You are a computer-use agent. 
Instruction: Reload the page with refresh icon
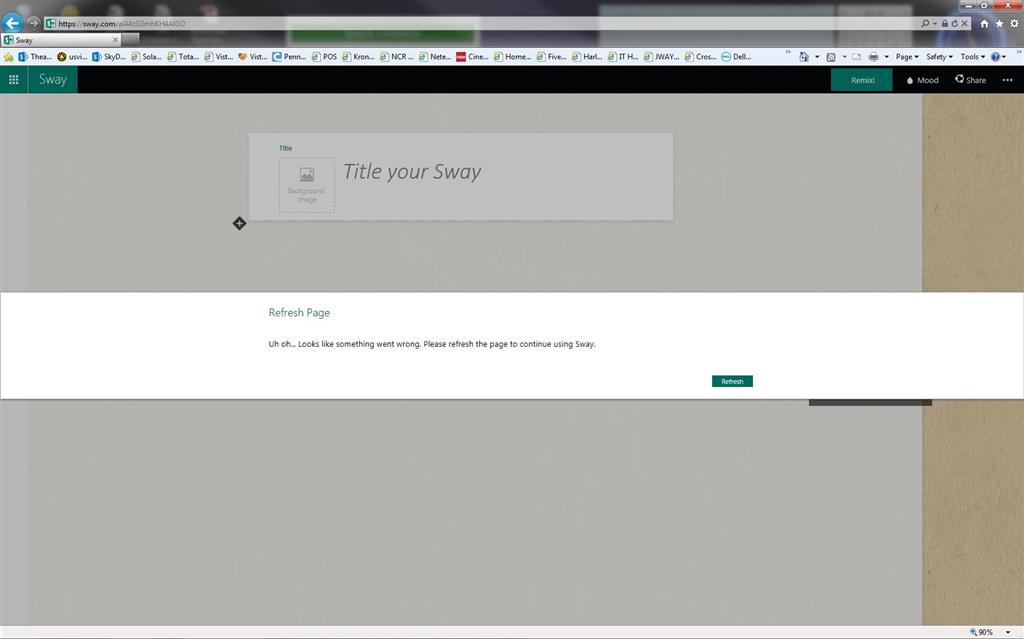point(954,24)
